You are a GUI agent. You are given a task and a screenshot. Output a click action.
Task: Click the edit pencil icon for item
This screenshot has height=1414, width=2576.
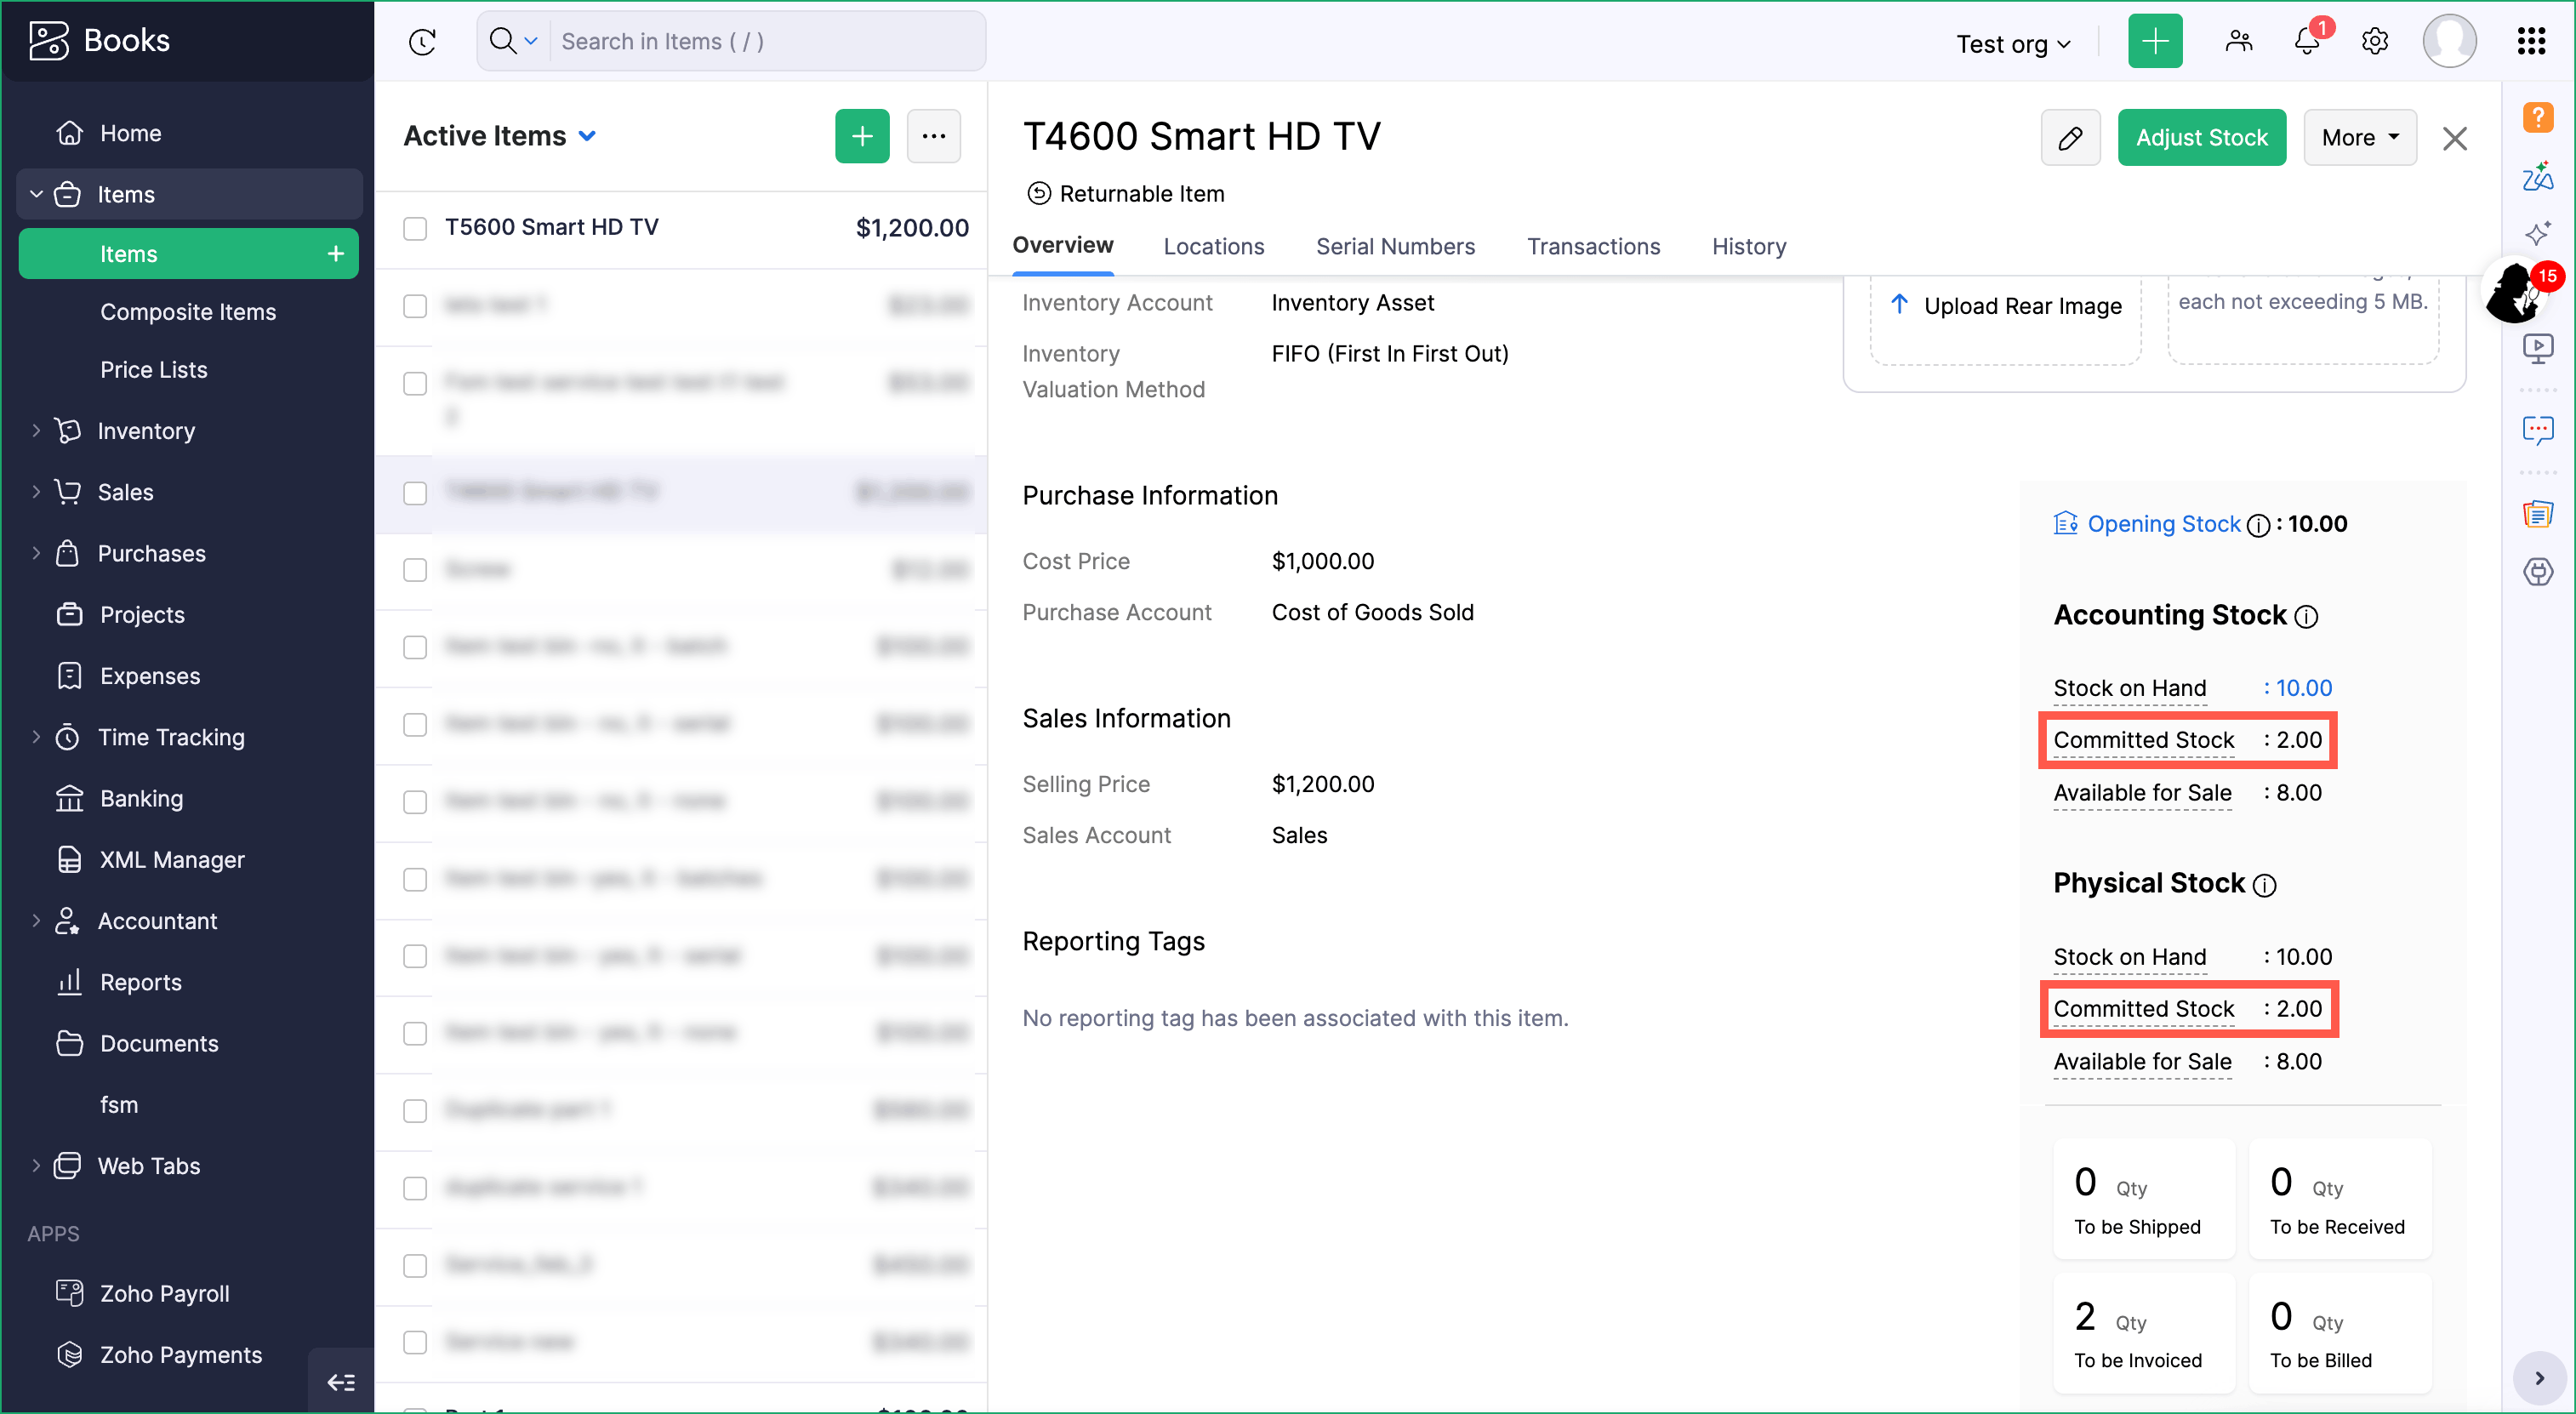point(2070,137)
